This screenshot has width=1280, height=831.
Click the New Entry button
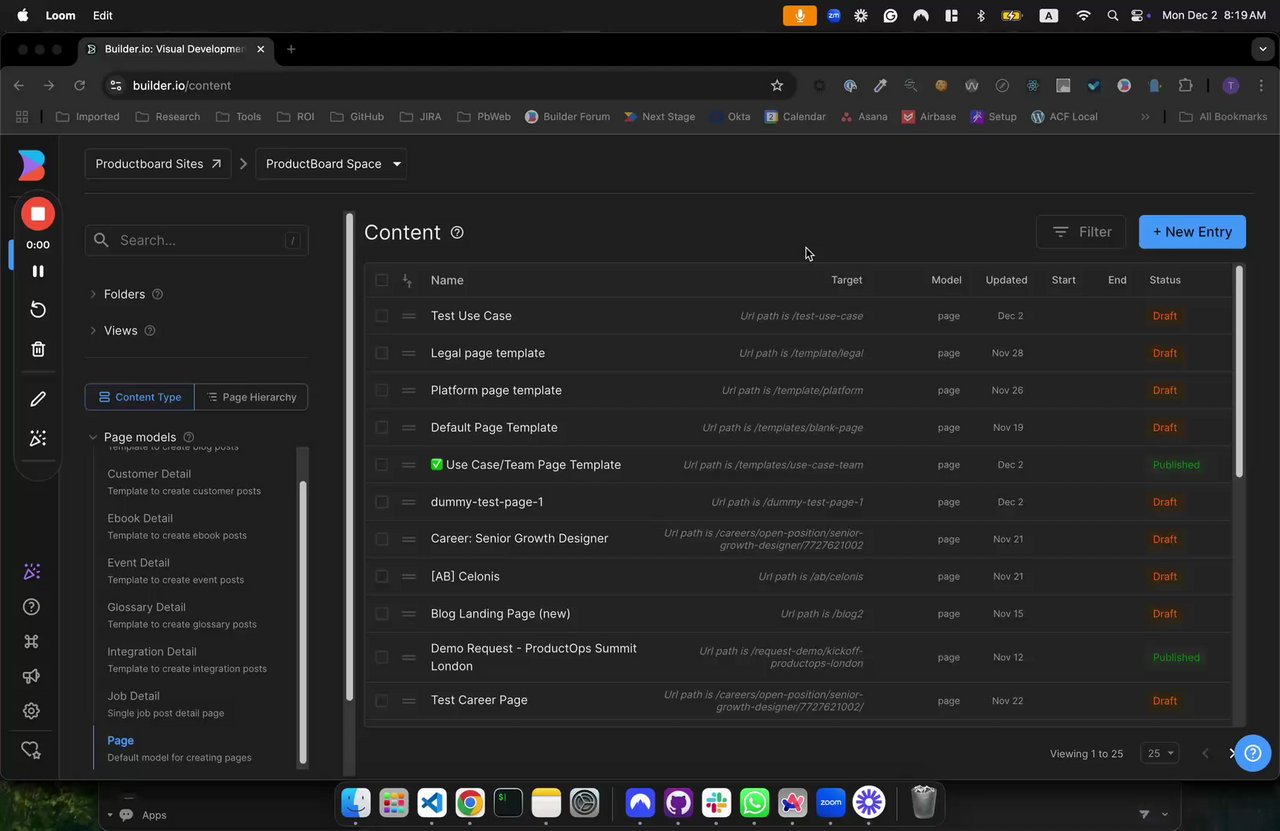[x=1192, y=232]
